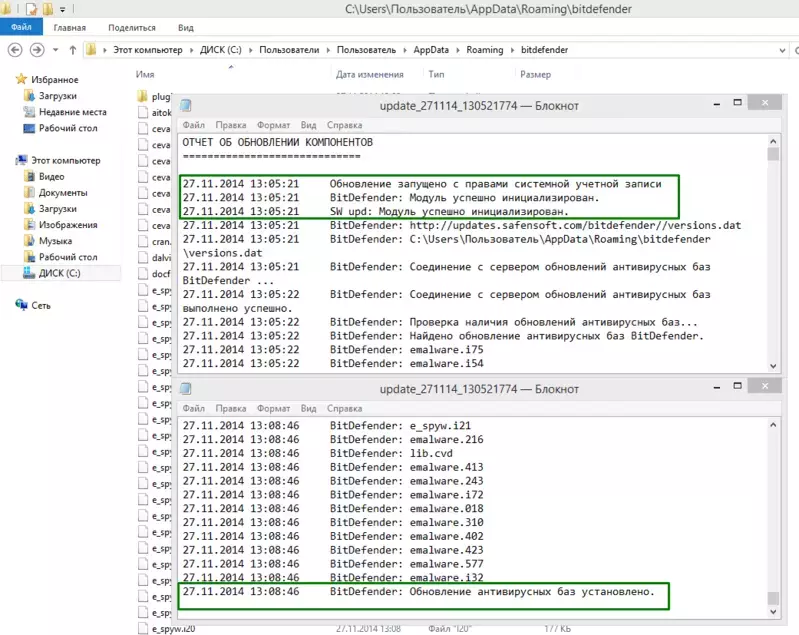
Task: Click Этот компьютер in the address bar
Action: [x=148, y=49]
